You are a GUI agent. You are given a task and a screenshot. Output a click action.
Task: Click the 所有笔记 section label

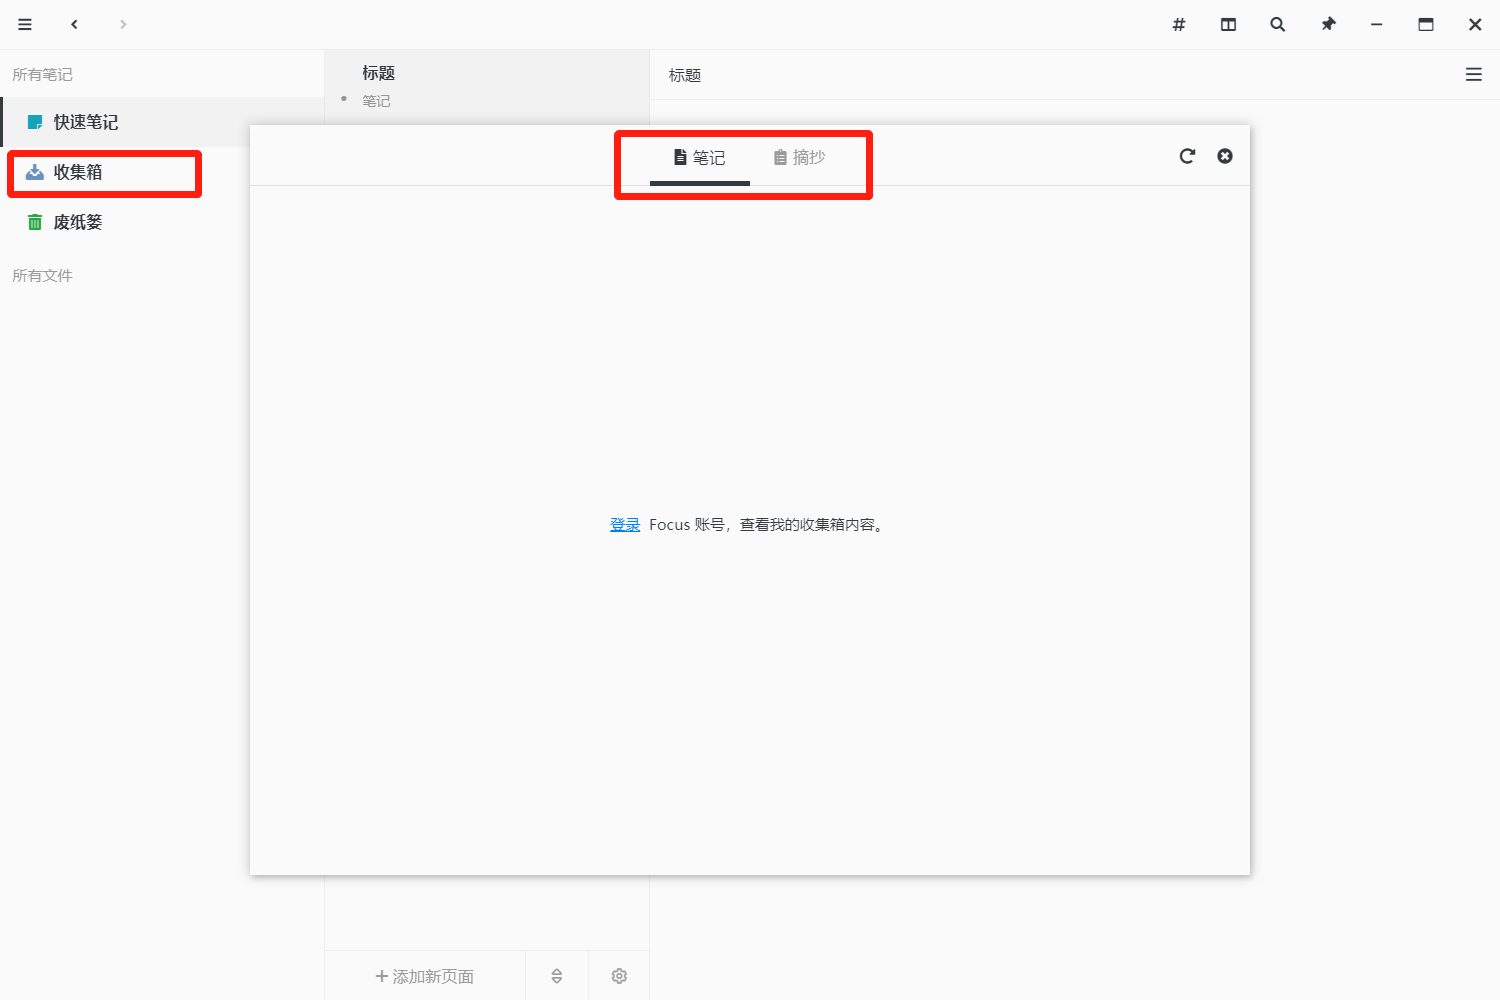[42, 75]
